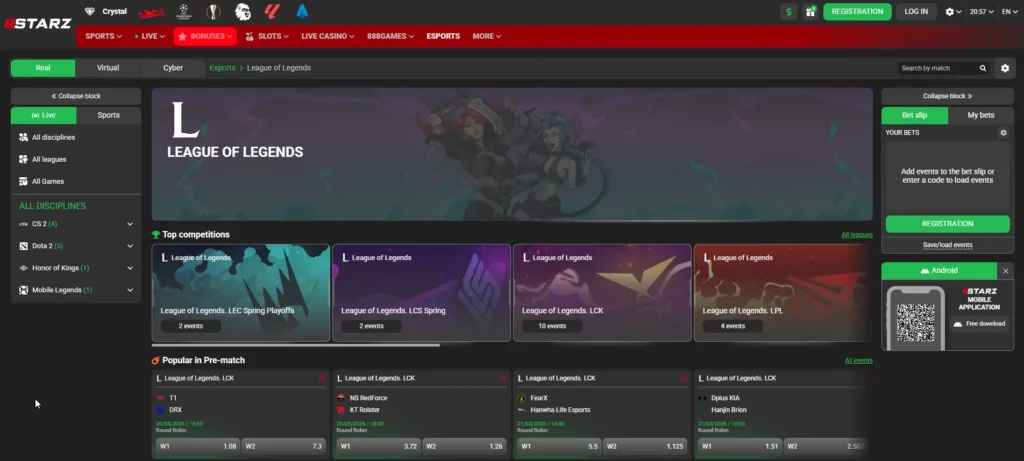The image size is (1024, 461).
Task: Open the EN language dropdown
Action: (1009, 12)
